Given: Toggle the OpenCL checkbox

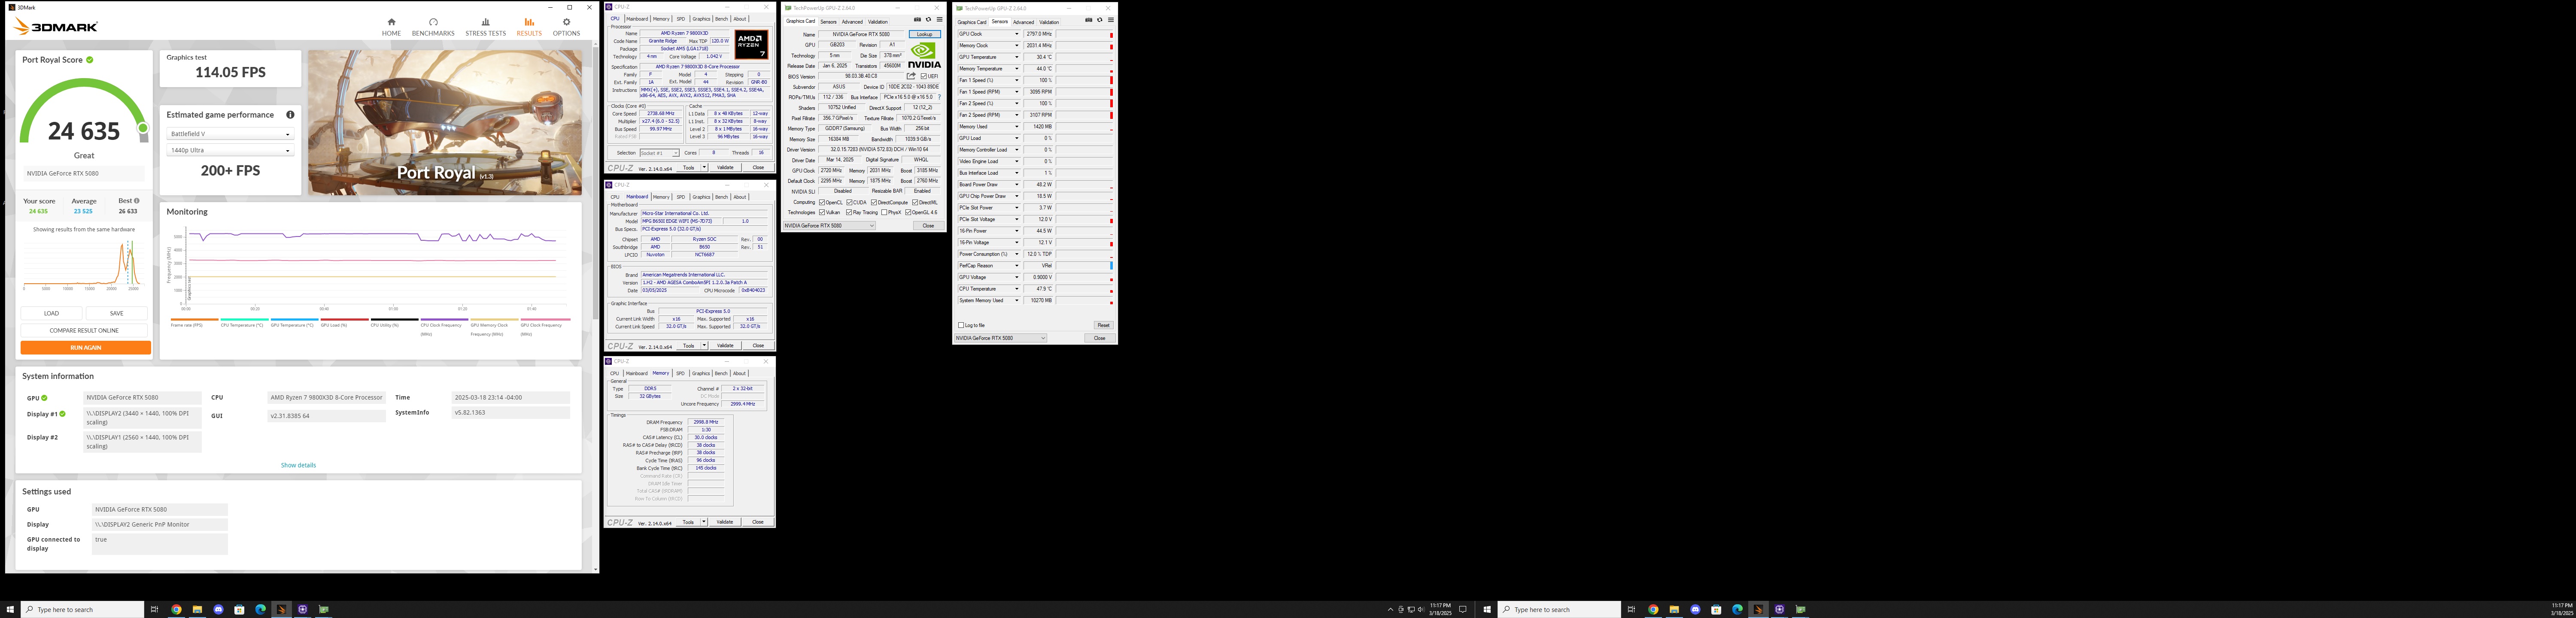Looking at the screenshot, I should [822, 202].
